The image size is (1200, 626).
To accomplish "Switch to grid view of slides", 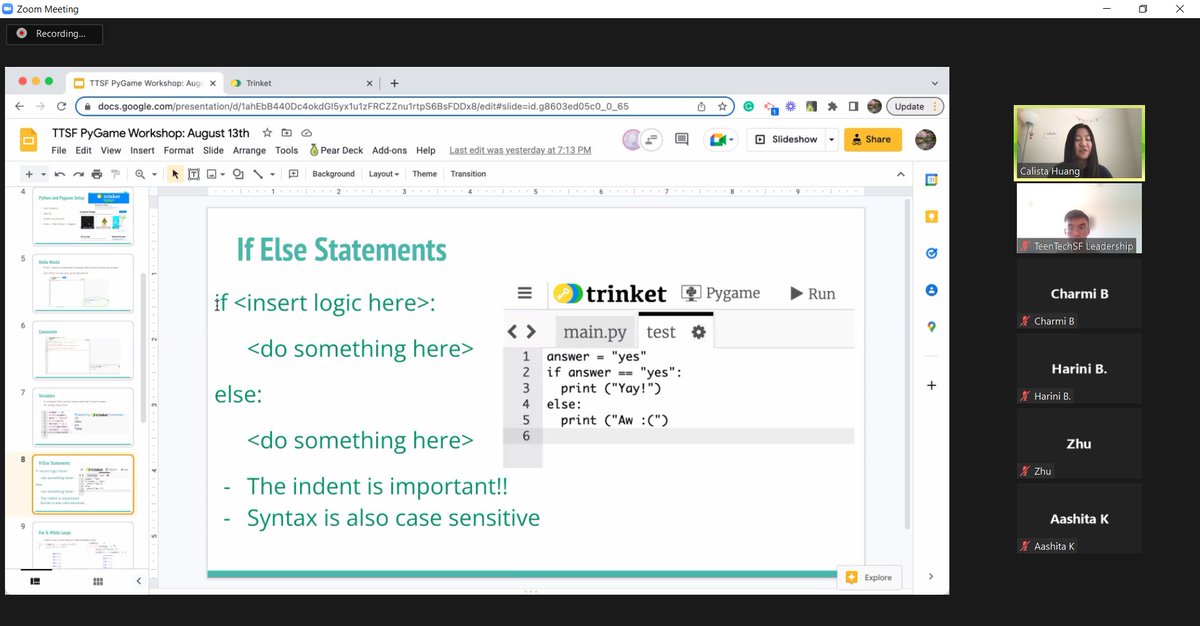I will (x=98, y=581).
